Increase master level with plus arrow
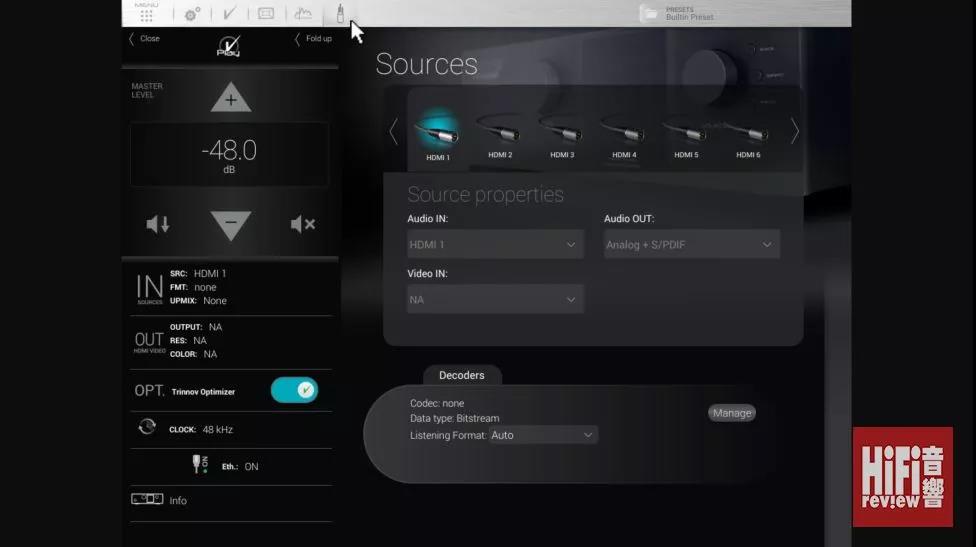This screenshot has width=976, height=547. (231, 99)
